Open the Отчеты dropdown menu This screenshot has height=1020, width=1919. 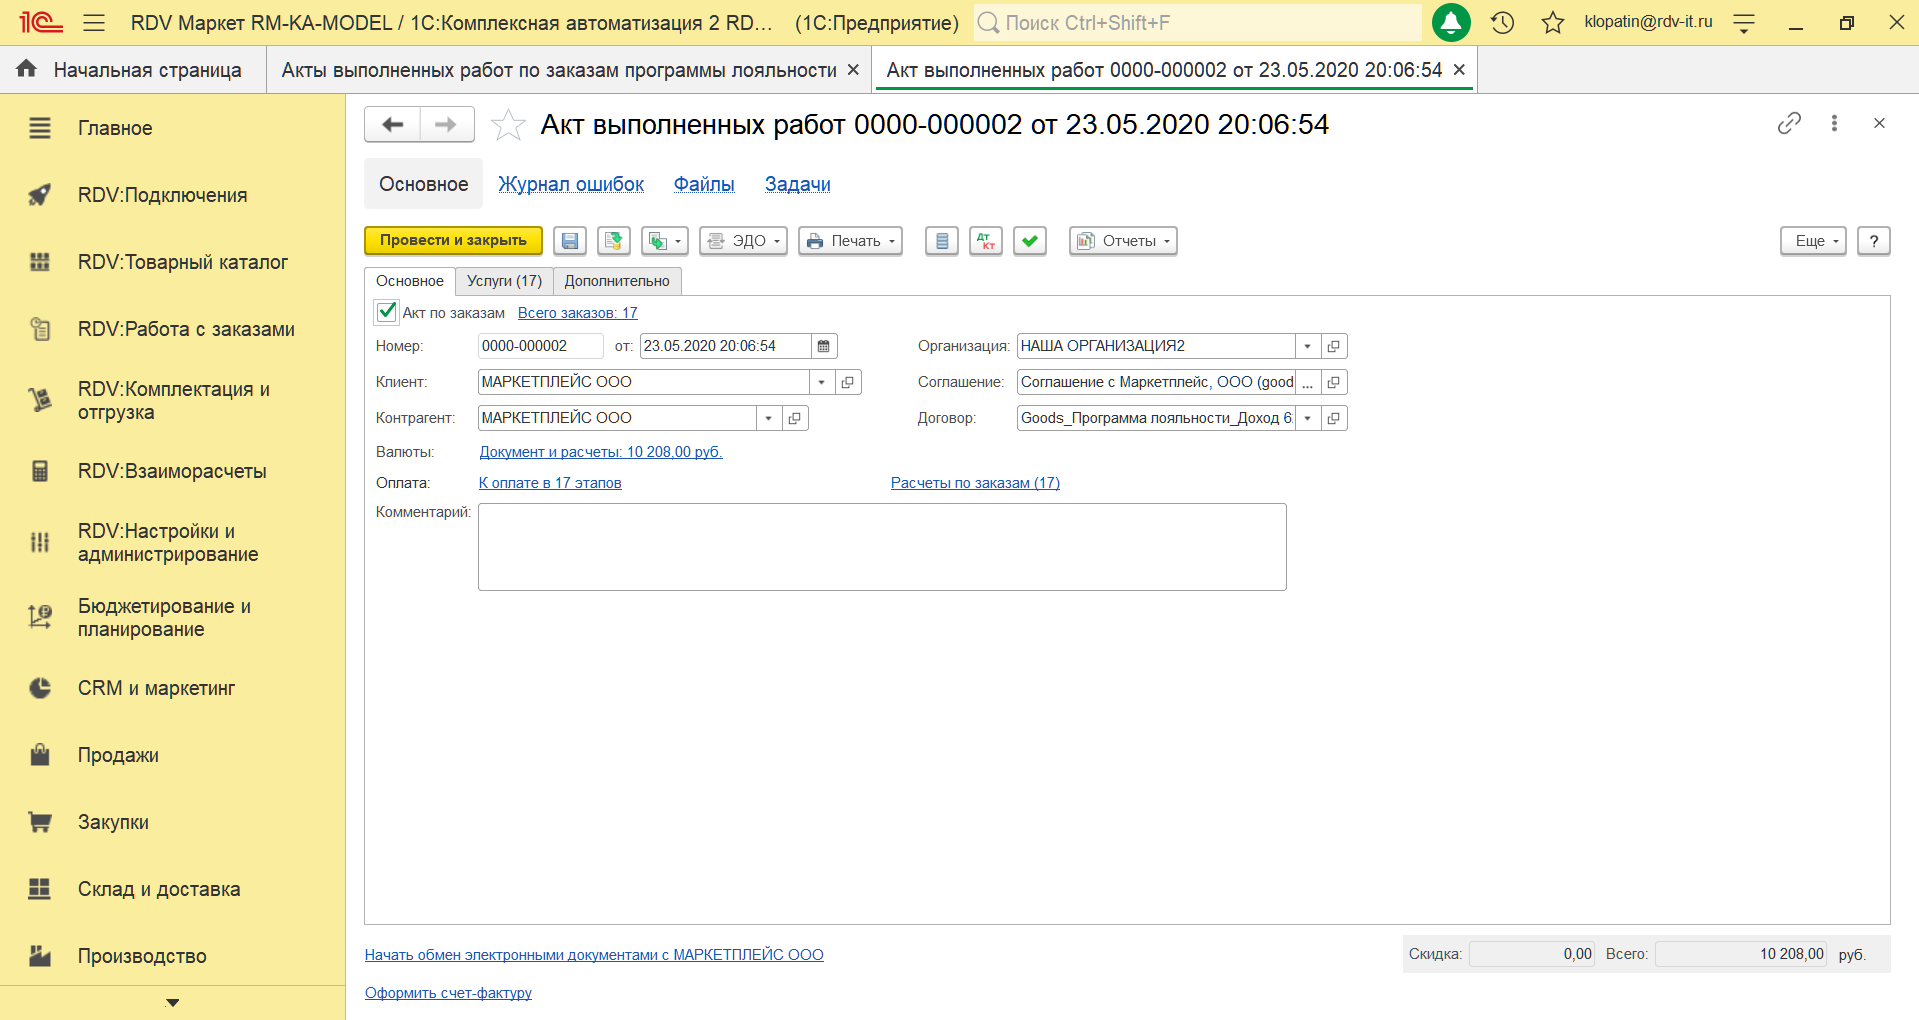[x=1123, y=241]
